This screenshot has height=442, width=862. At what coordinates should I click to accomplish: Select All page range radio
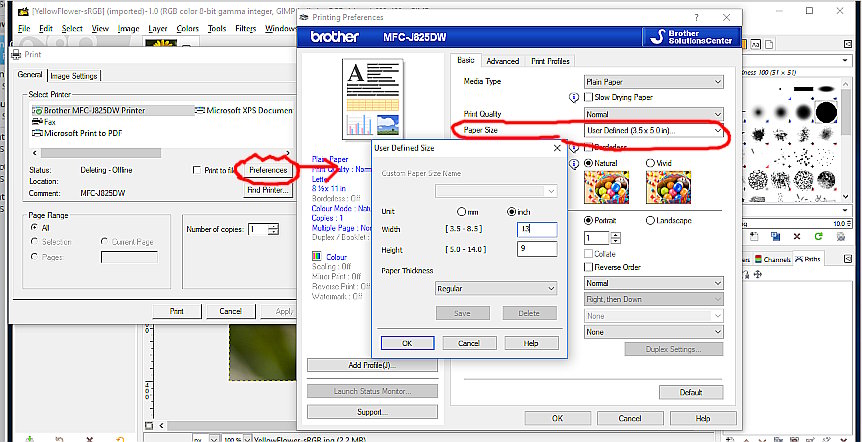pos(35,228)
